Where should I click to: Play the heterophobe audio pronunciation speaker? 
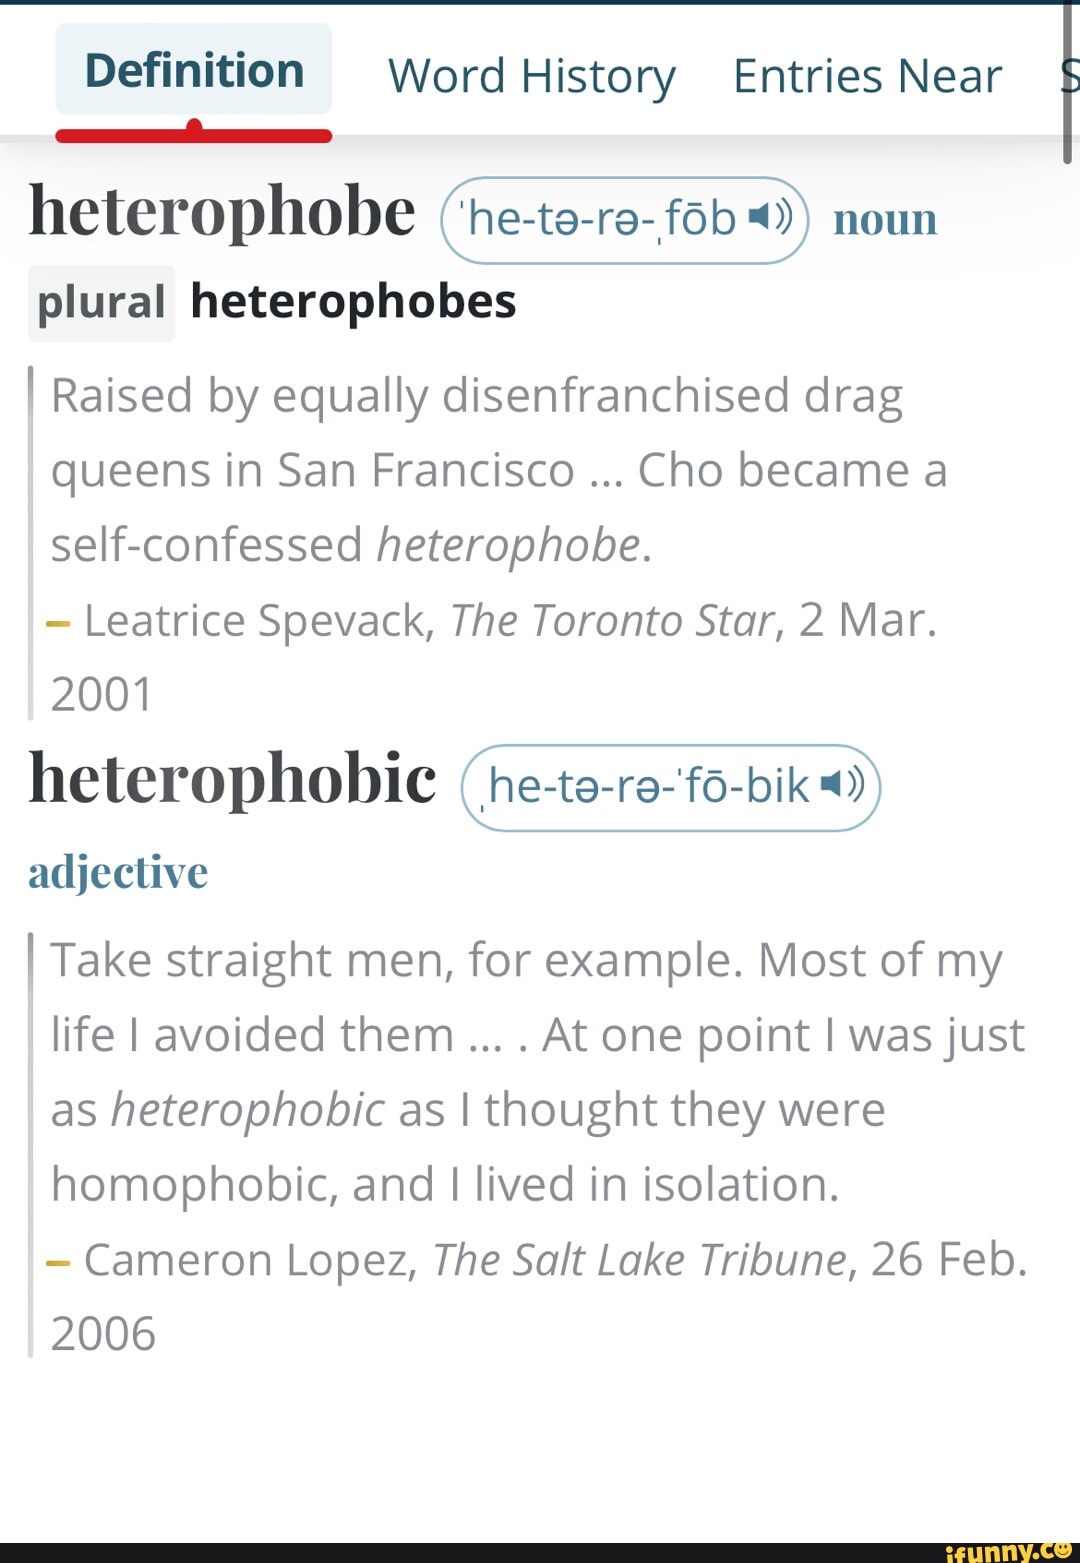[x=770, y=217]
